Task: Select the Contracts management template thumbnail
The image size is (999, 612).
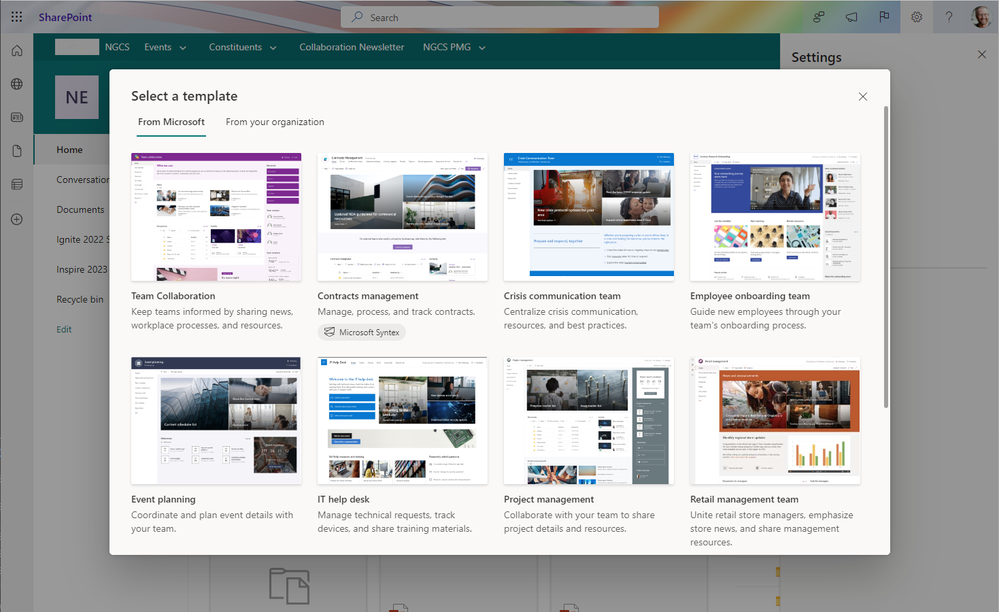Action: coord(403,217)
